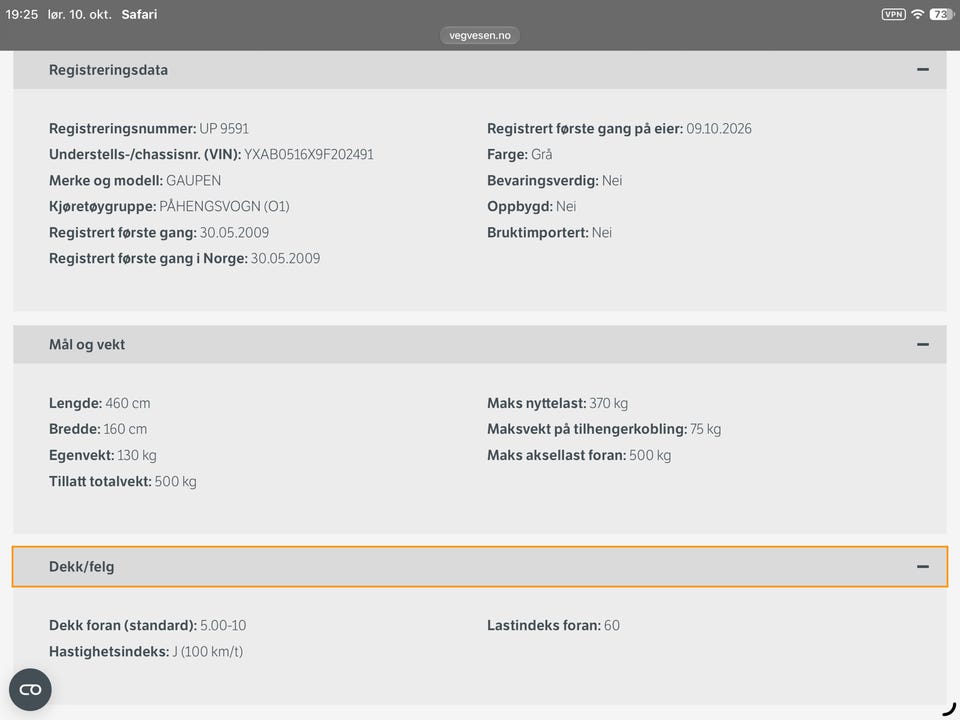The height and width of the screenshot is (720, 960).
Task: Collapse Dekk/felg with its minus icon
Action: [x=923, y=567]
